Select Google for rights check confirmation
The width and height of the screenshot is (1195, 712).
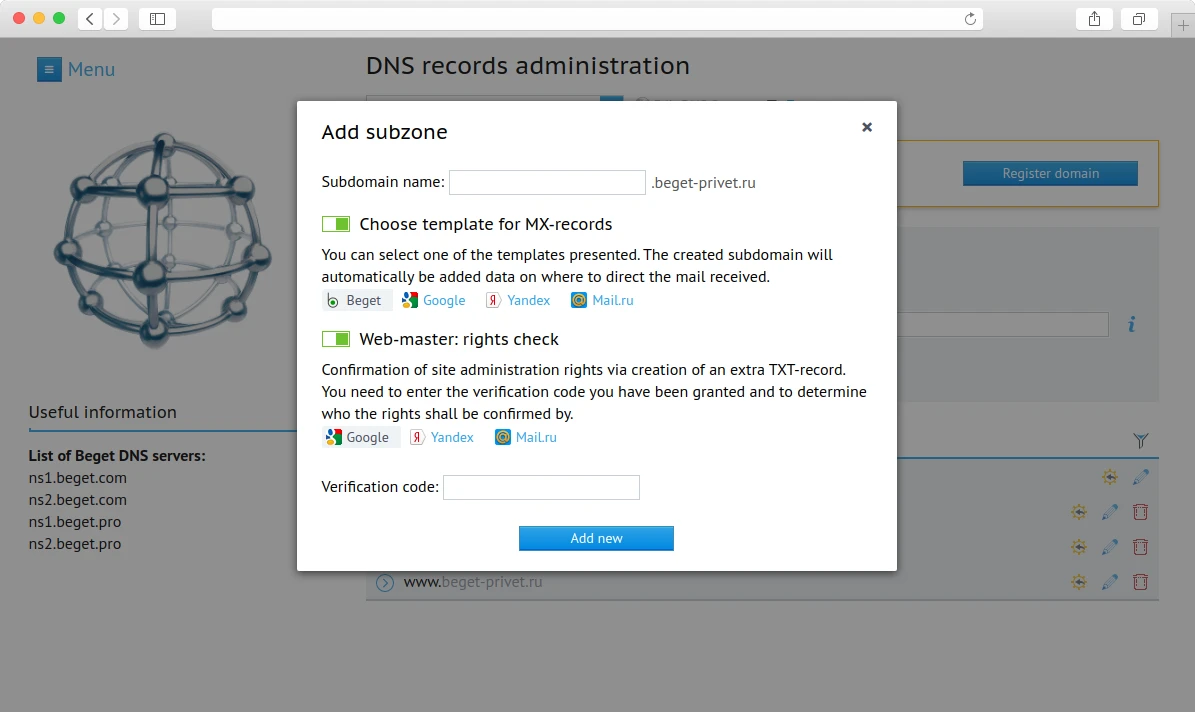click(358, 437)
